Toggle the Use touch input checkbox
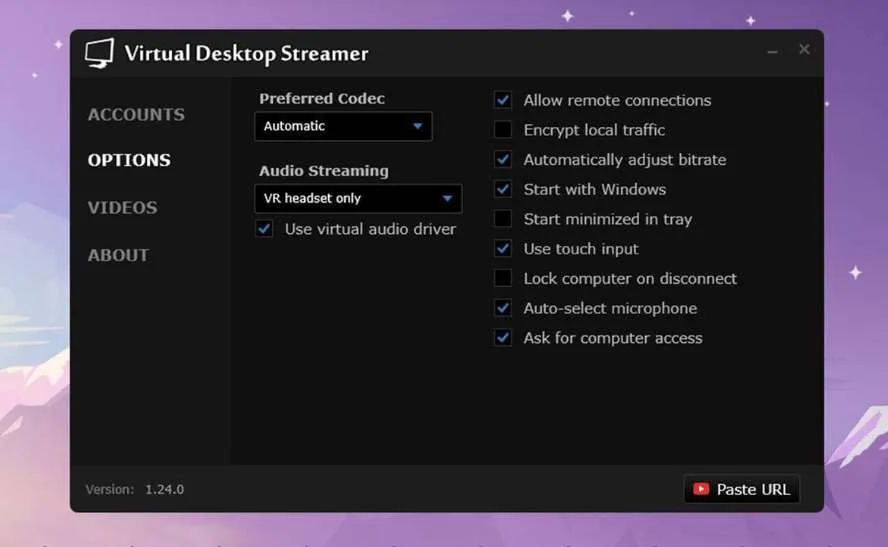This screenshot has height=547, width=888. click(x=503, y=249)
